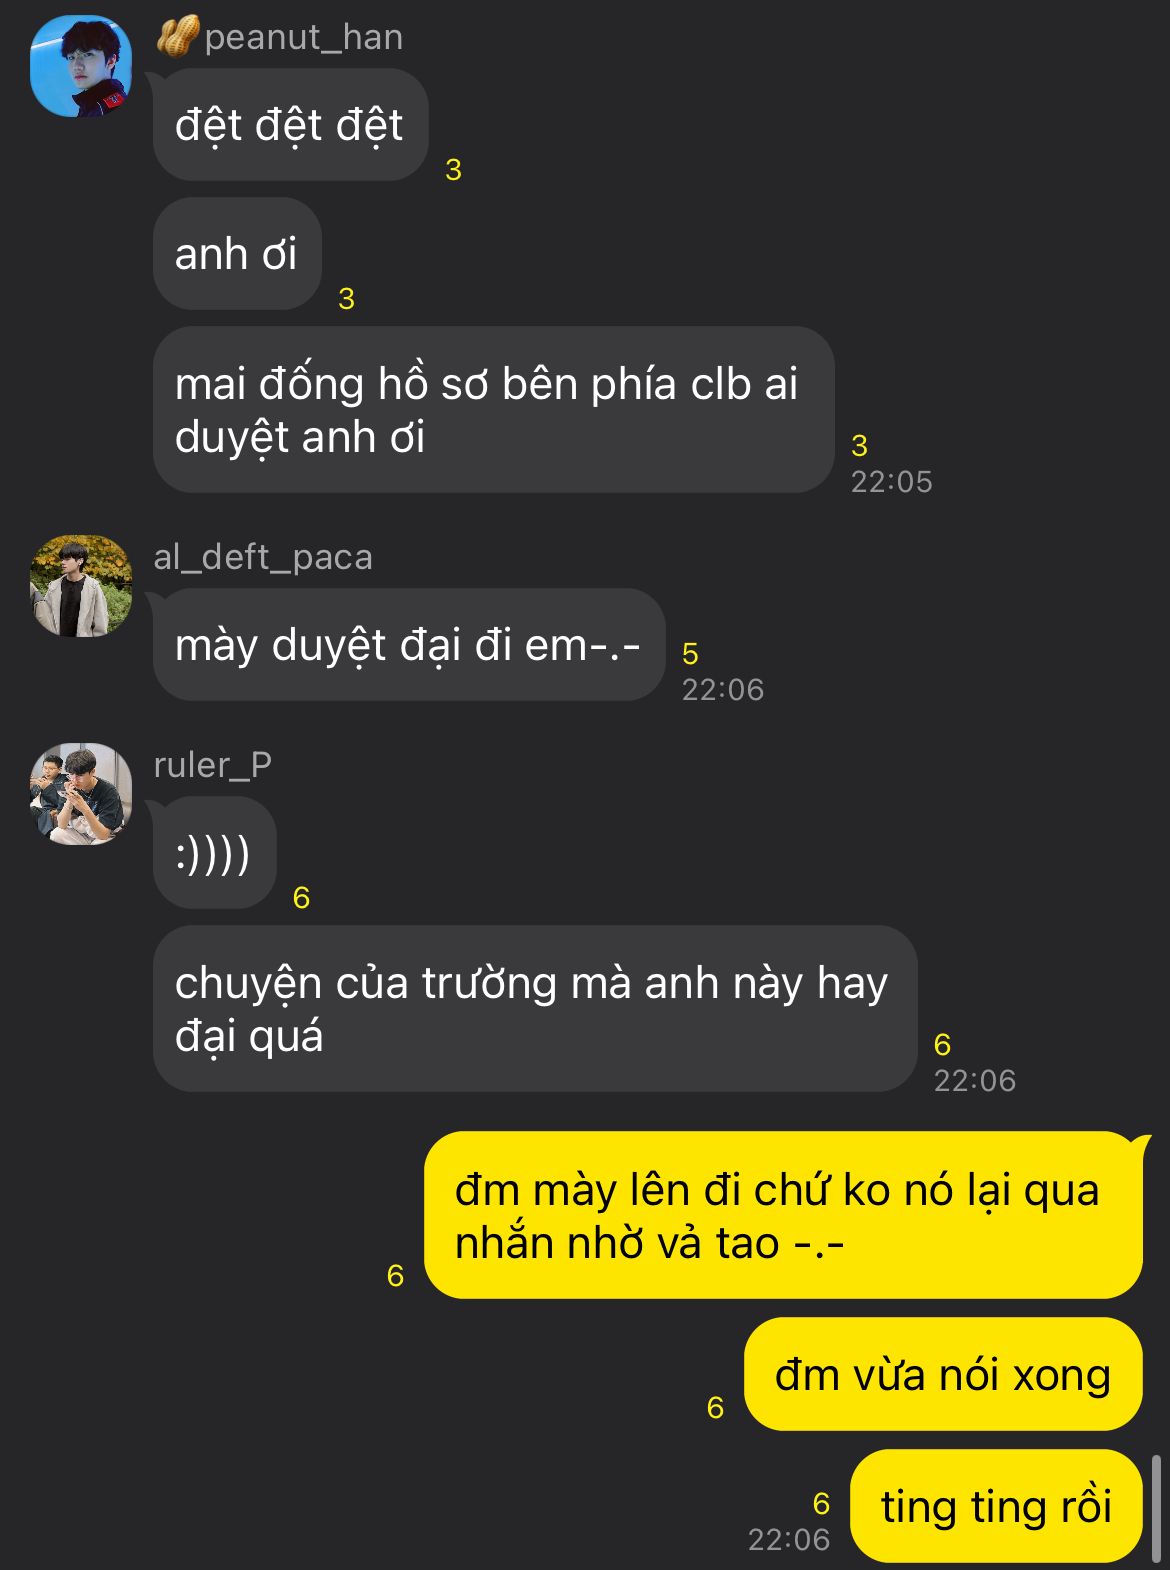Screen dimensions: 1170x1570
Task: Tap the "đm vừa nói xong" bubble
Action: click(943, 1375)
